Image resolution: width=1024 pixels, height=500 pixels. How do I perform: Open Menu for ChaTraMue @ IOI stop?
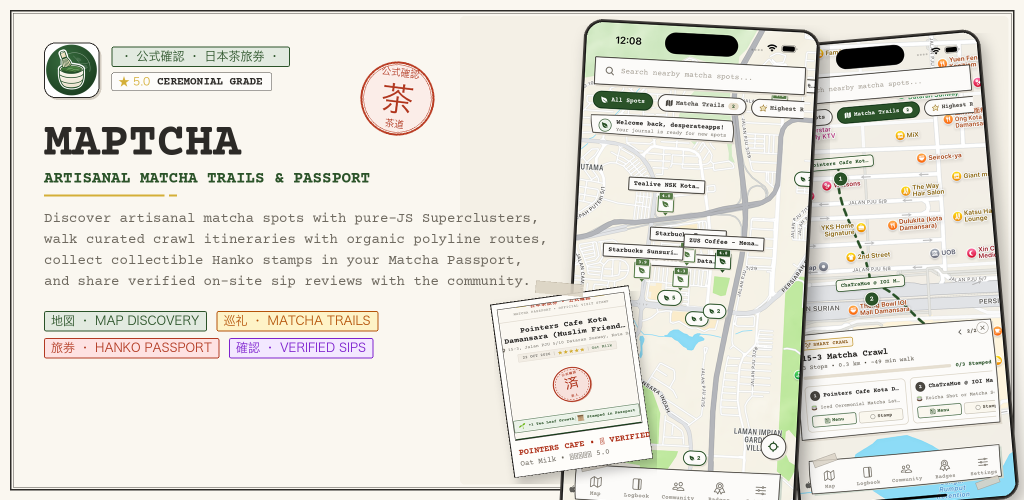point(939,411)
